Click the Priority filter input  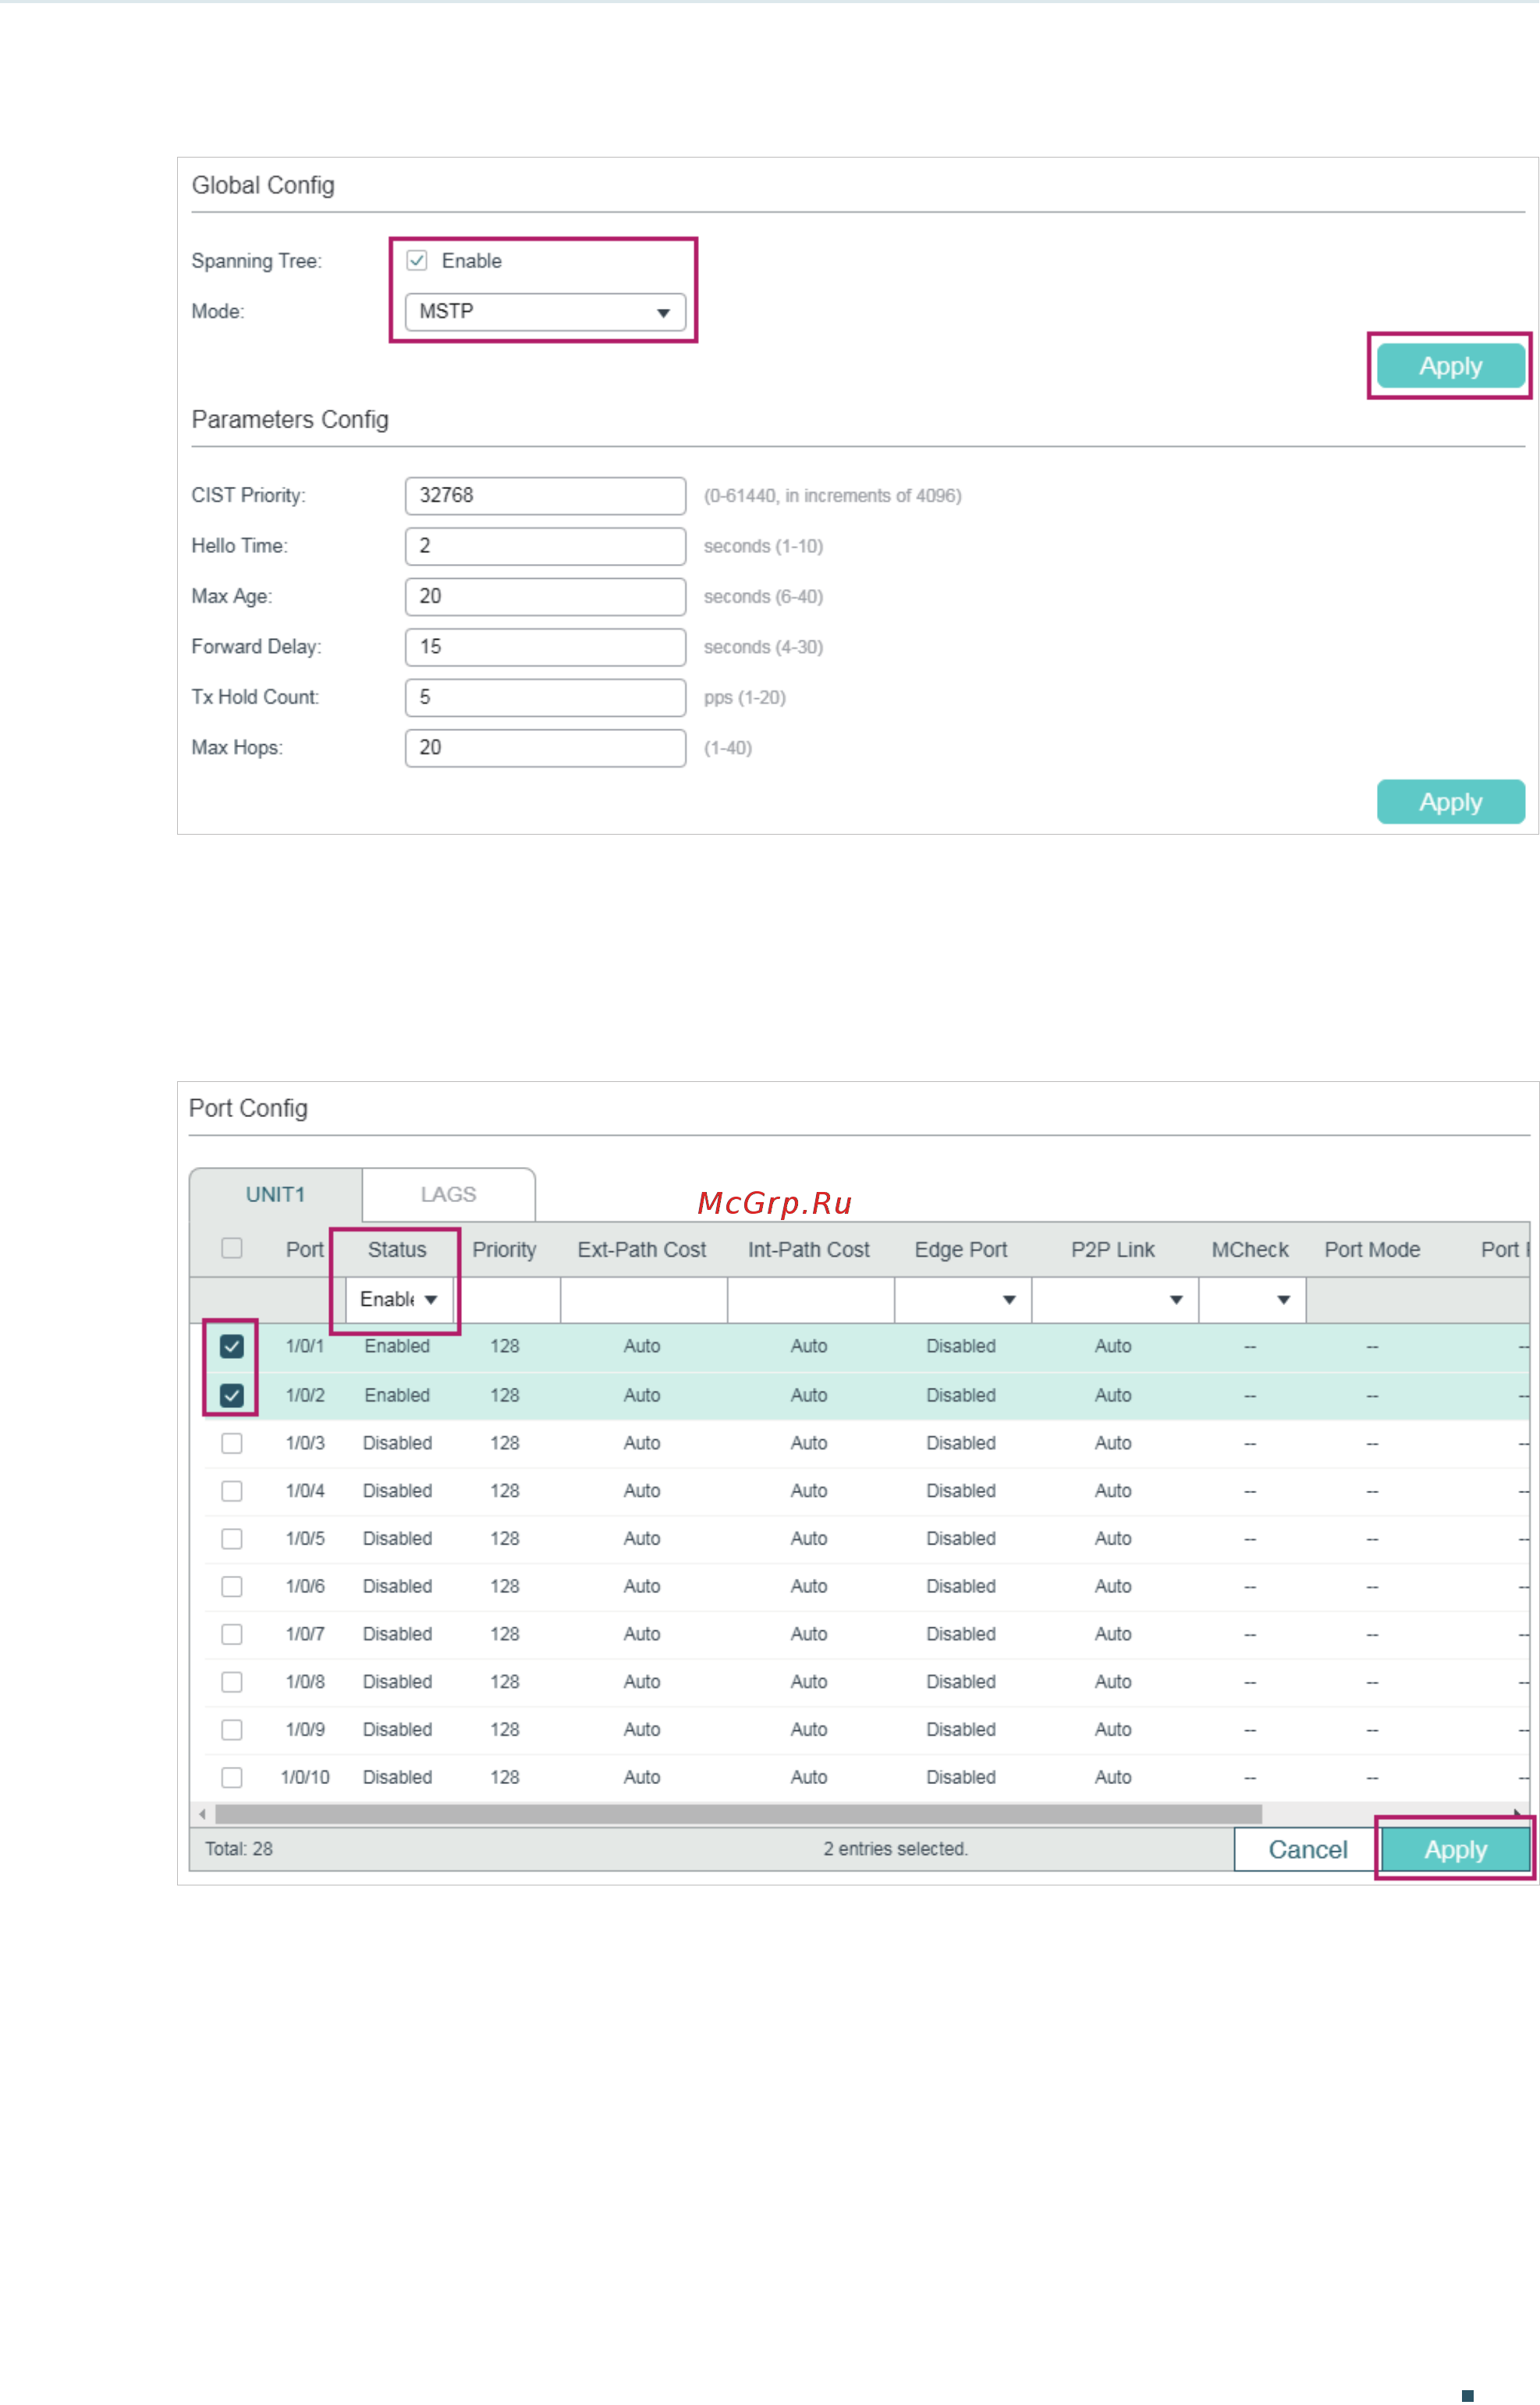pos(507,1301)
